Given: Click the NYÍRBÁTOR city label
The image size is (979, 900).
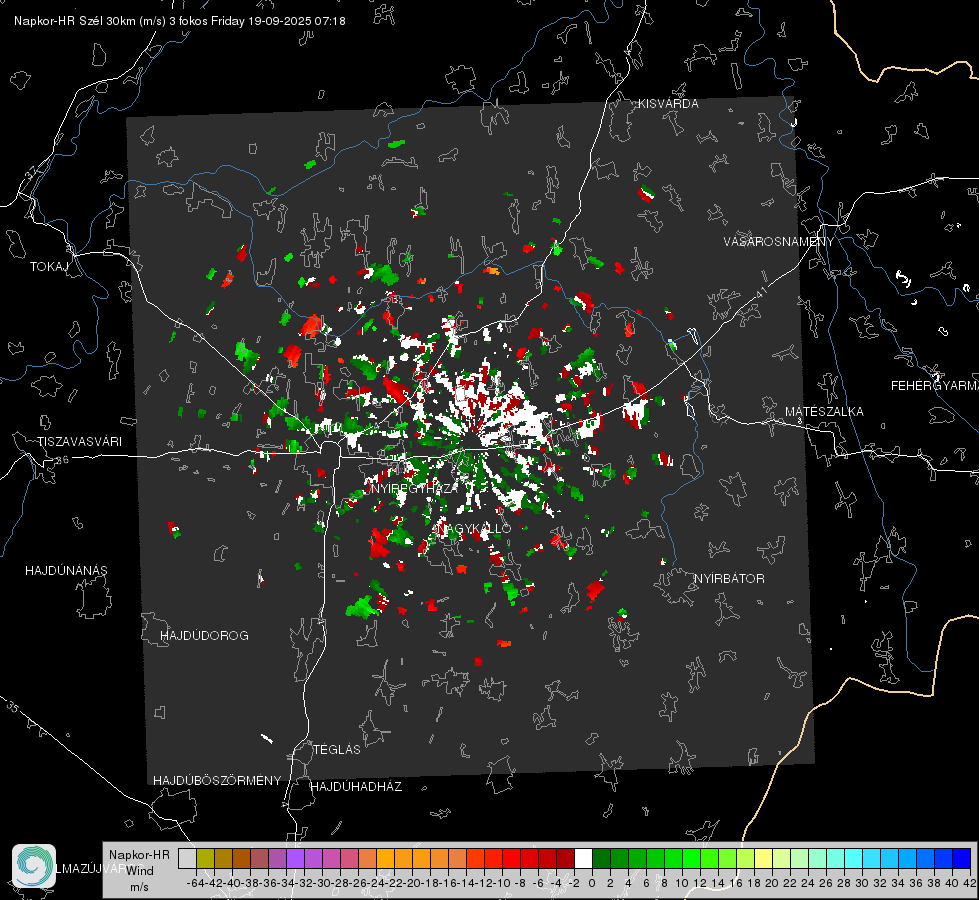Looking at the screenshot, I should coord(729,579).
